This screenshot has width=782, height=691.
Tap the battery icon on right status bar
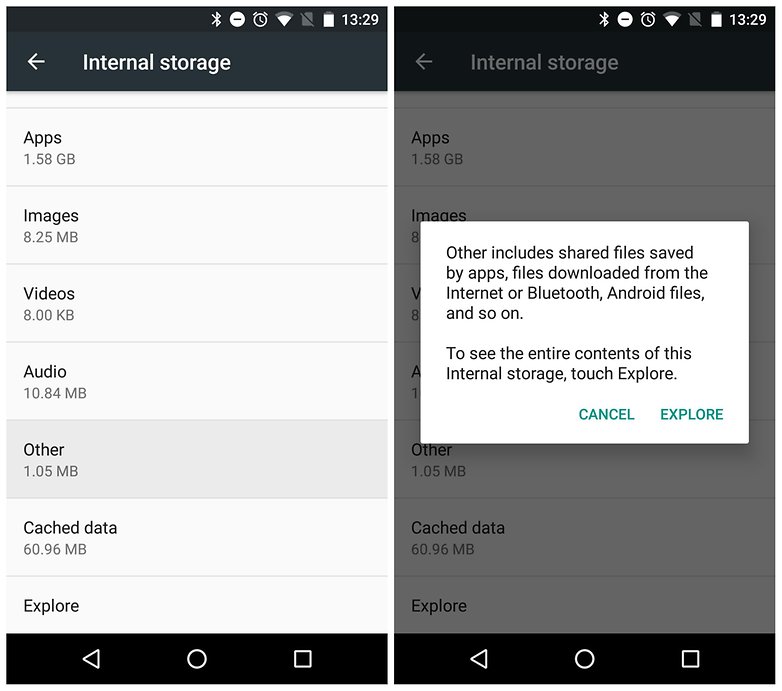click(x=716, y=20)
